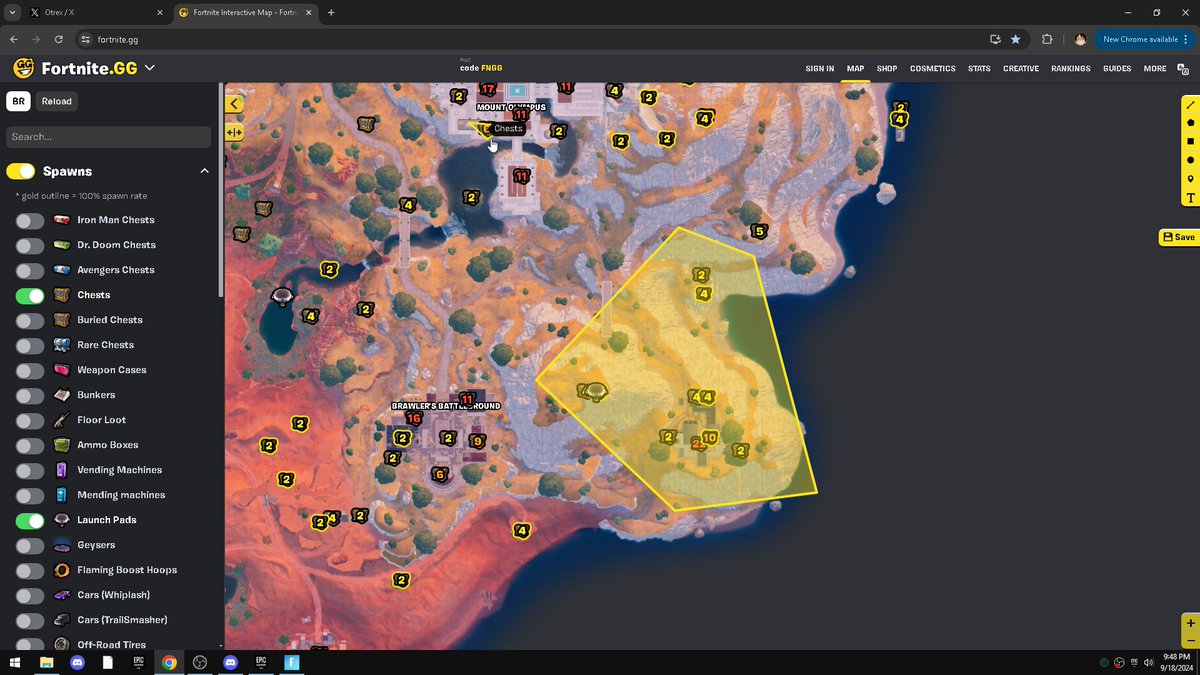The image size is (1200, 675).
Task: Click the Brawler's Battleground map label
Action: point(445,406)
